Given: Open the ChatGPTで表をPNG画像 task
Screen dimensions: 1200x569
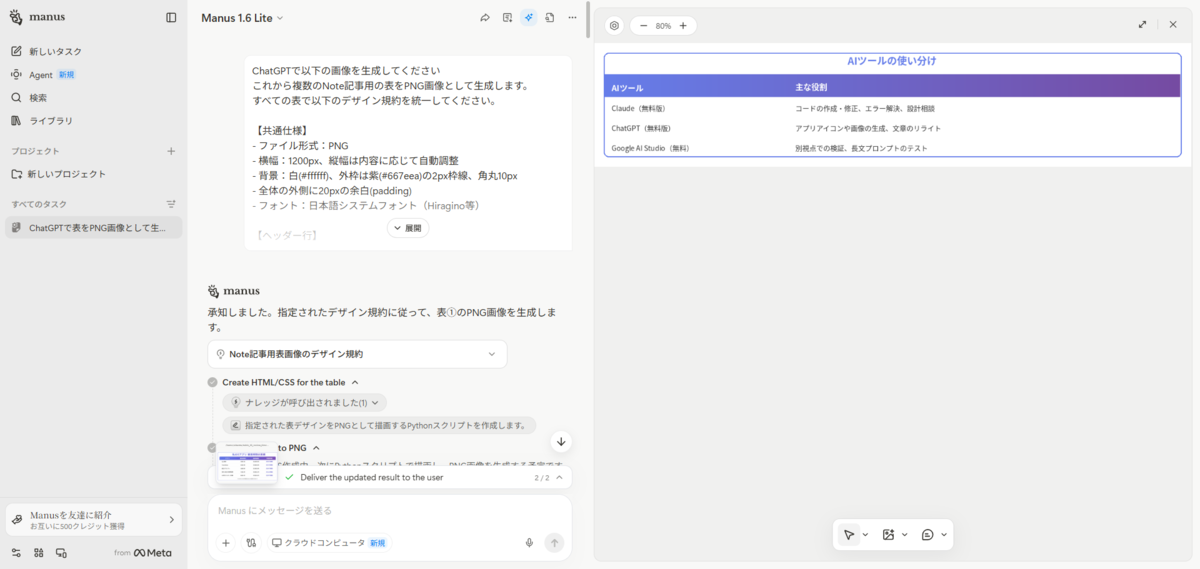Looking at the screenshot, I should (93, 228).
